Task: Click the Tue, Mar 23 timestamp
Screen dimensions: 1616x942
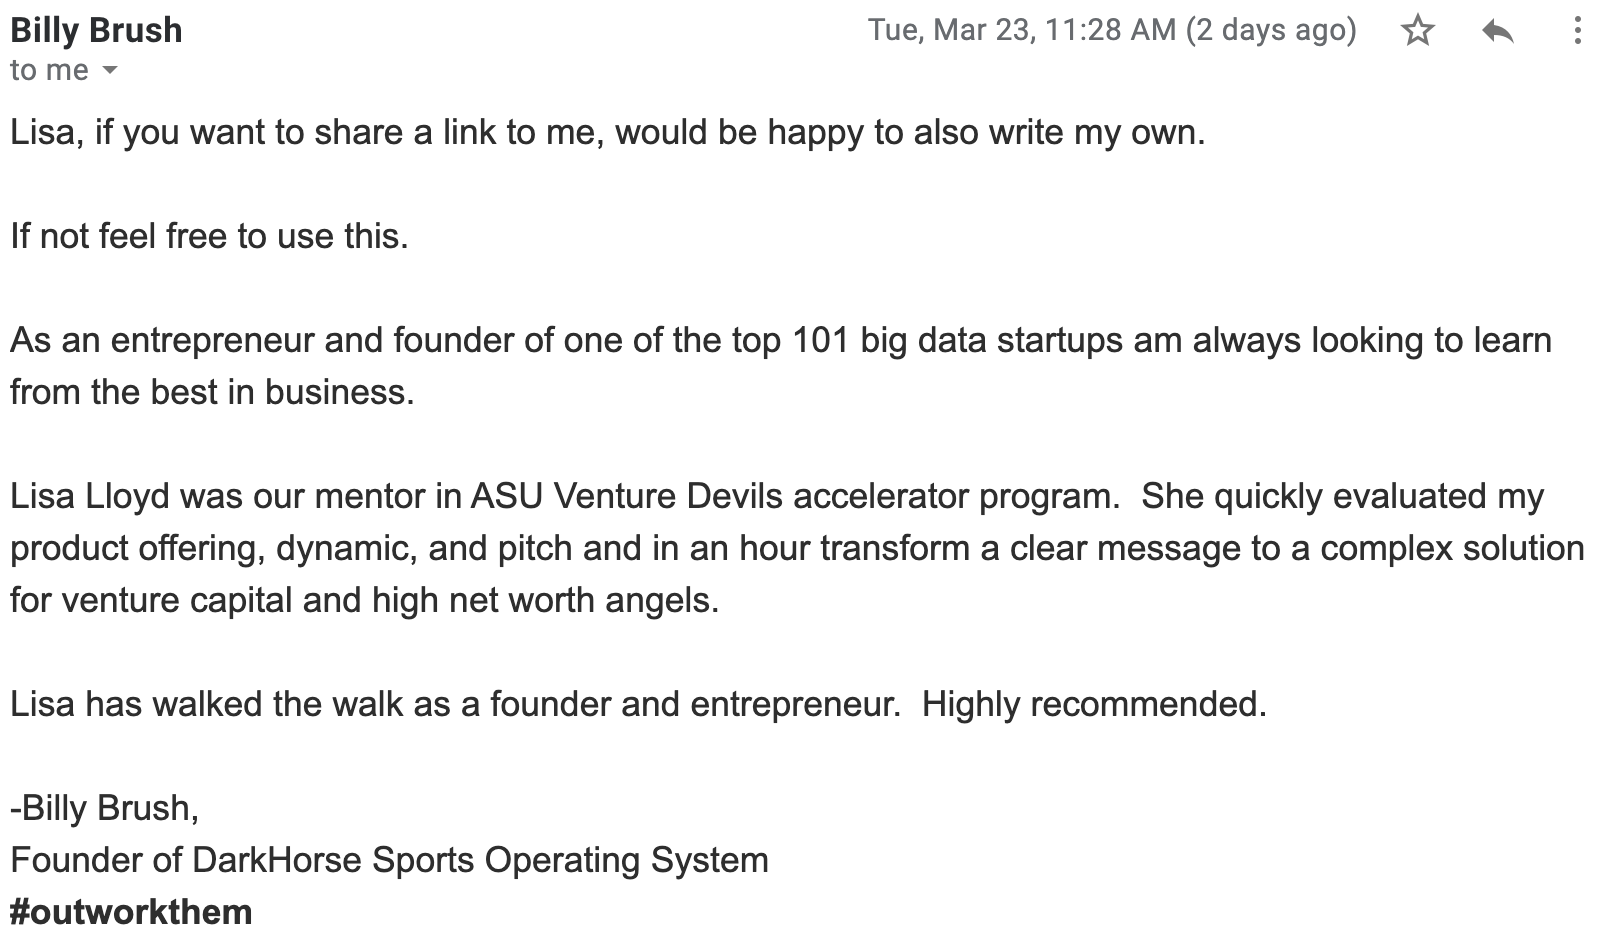Action: pos(1022,30)
